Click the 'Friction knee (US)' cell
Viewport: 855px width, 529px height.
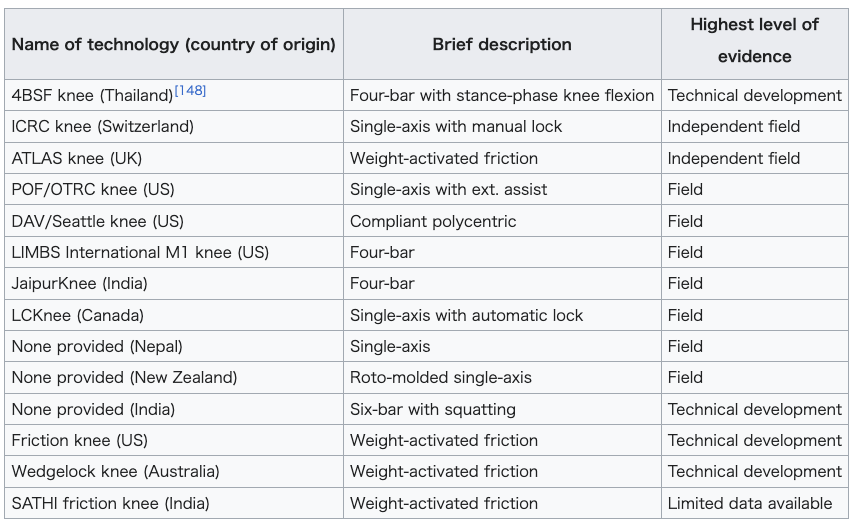(x=174, y=440)
